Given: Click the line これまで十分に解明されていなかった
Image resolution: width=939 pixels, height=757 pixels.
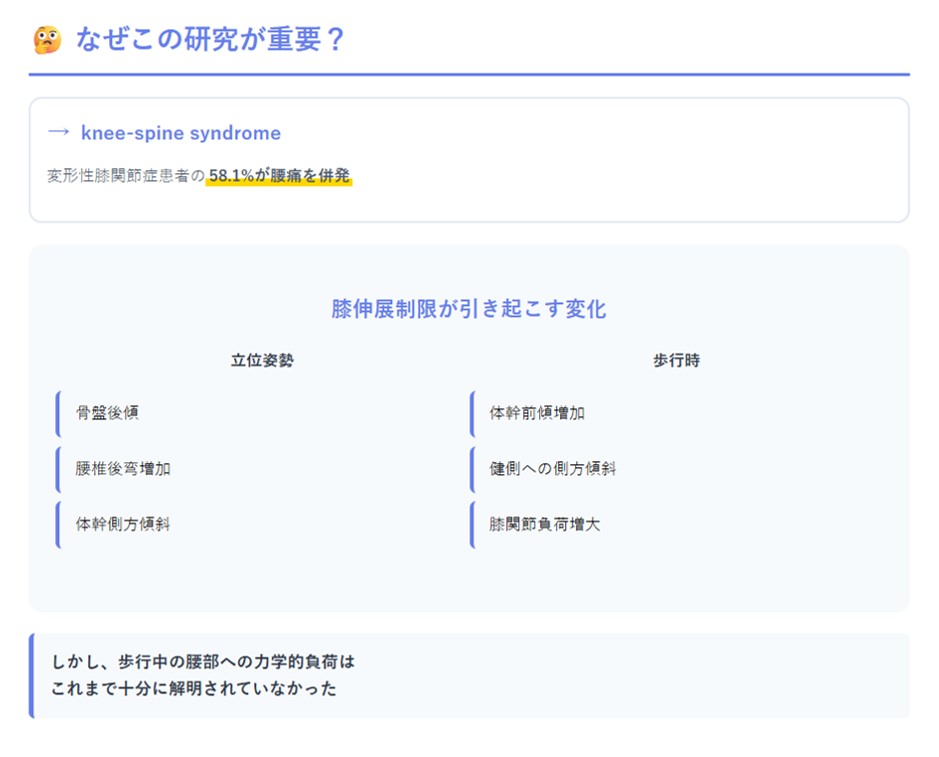Looking at the screenshot, I should point(194,688).
